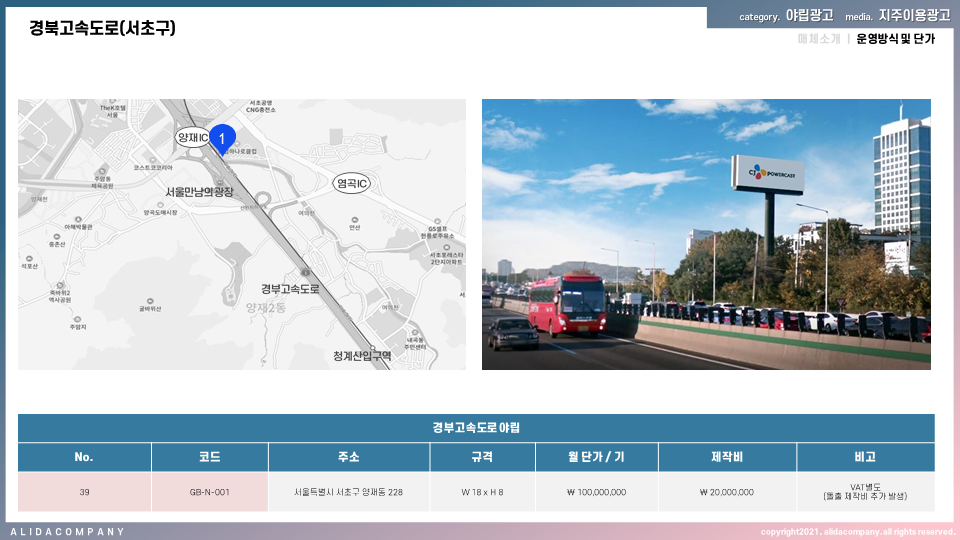Click the 염곡IC oval map label
Image resolution: width=960 pixels, height=540 pixels.
(x=352, y=184)
